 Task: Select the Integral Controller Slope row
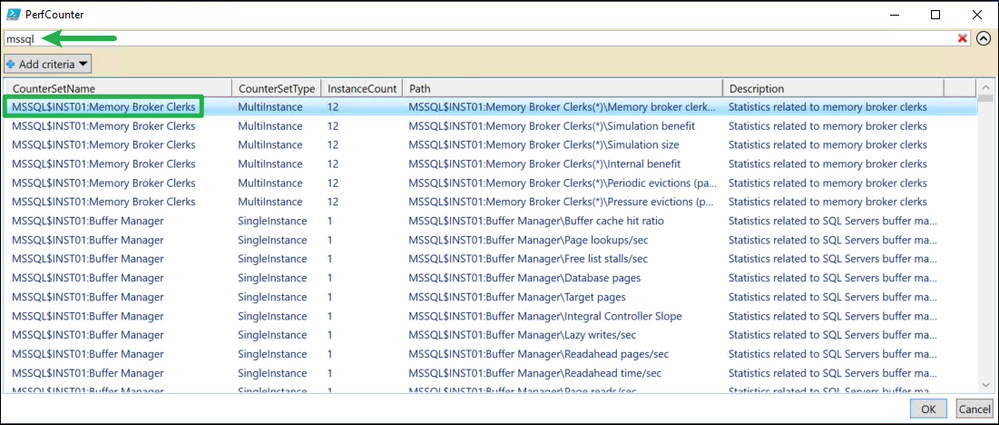coord(491,316)
